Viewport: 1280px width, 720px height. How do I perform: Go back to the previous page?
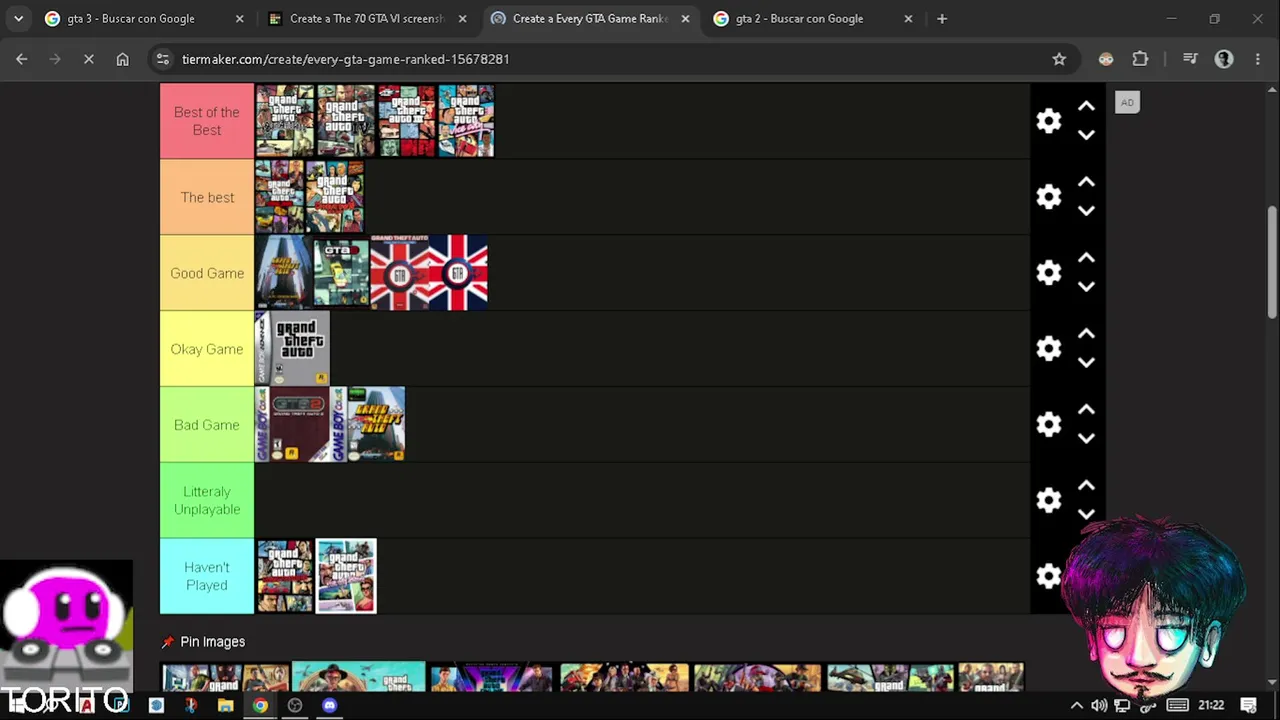tap(22, 59)
